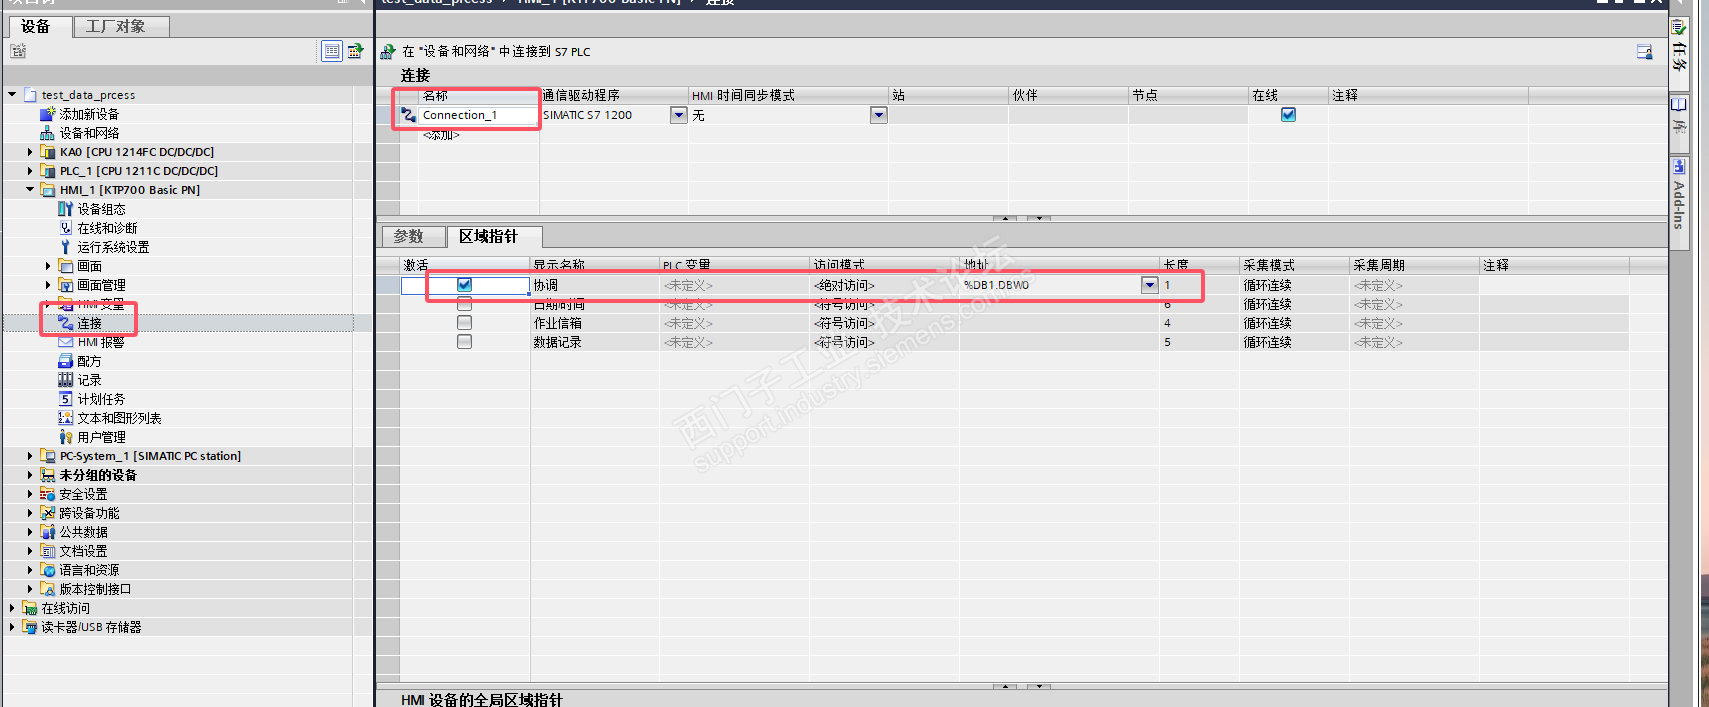Enable the 日期时间 activation checkbox
The image size is (1709, 707).
click(x=464, y=304)
